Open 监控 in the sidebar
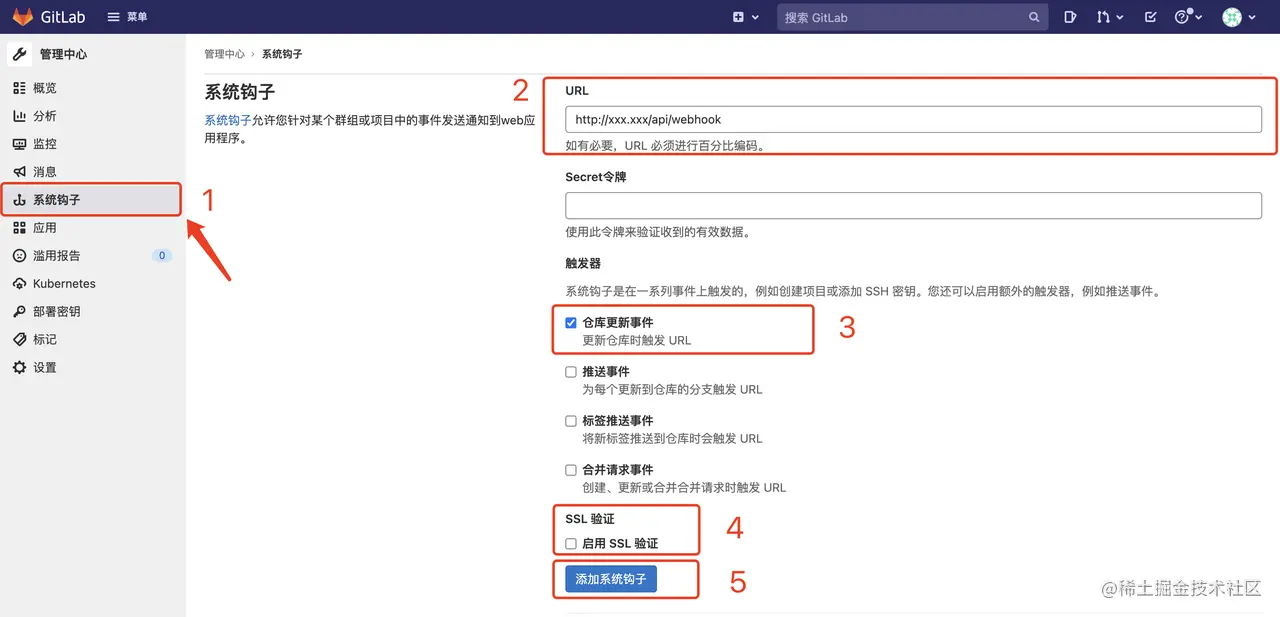This screenshot has width=1280, height=617. tap(93, 144)
